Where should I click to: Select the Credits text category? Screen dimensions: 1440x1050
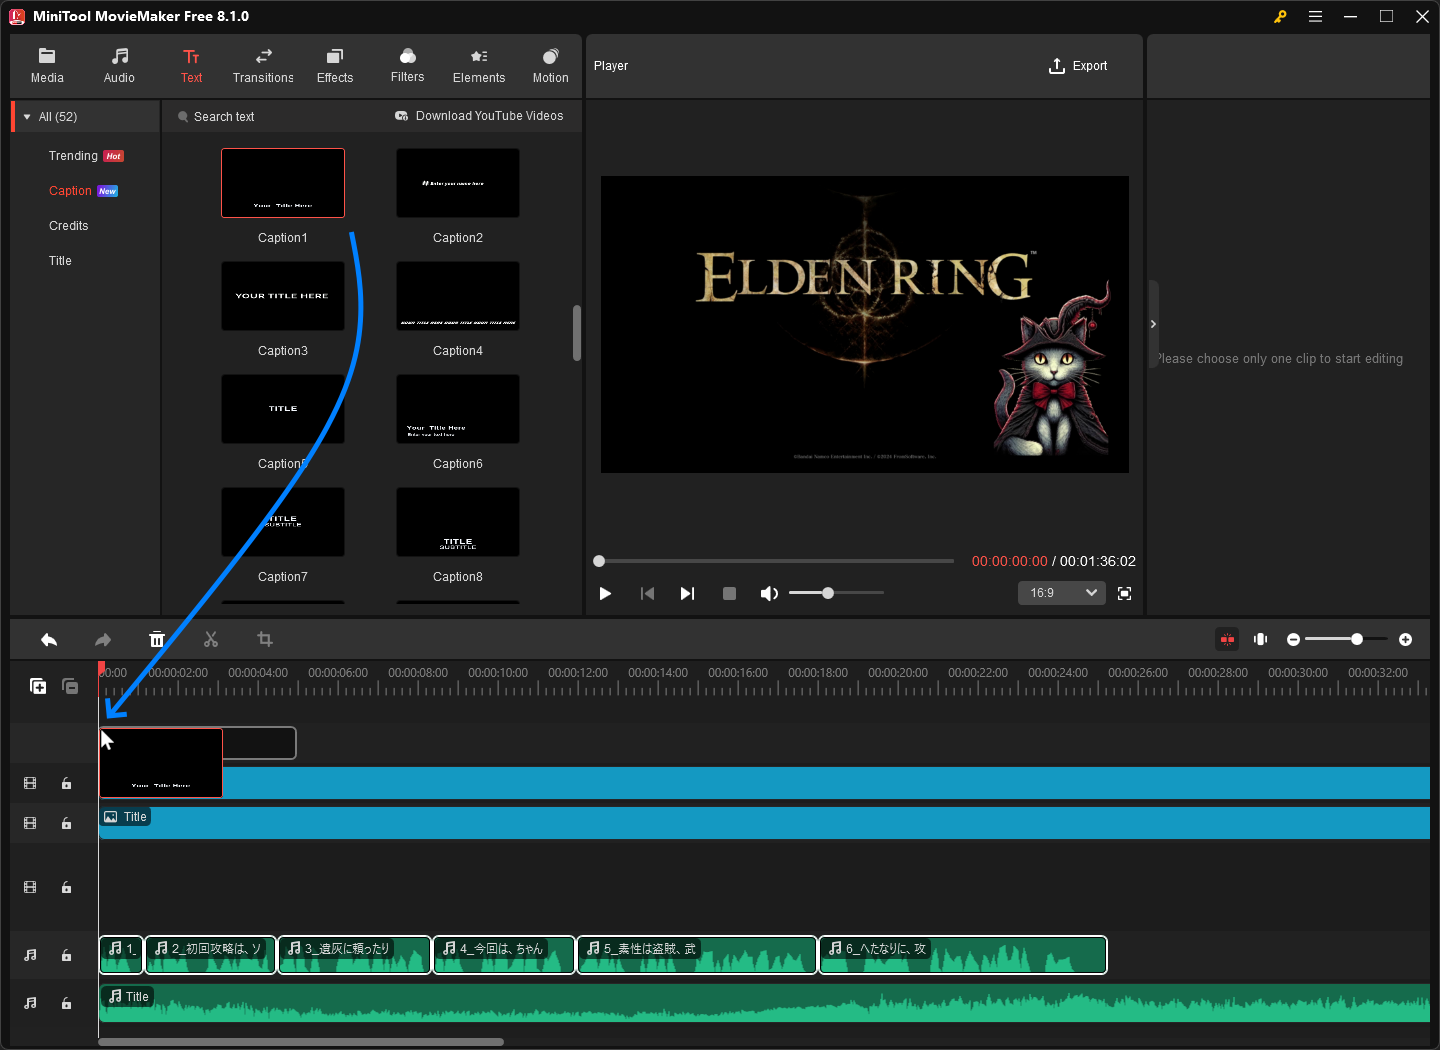[69, 226]
